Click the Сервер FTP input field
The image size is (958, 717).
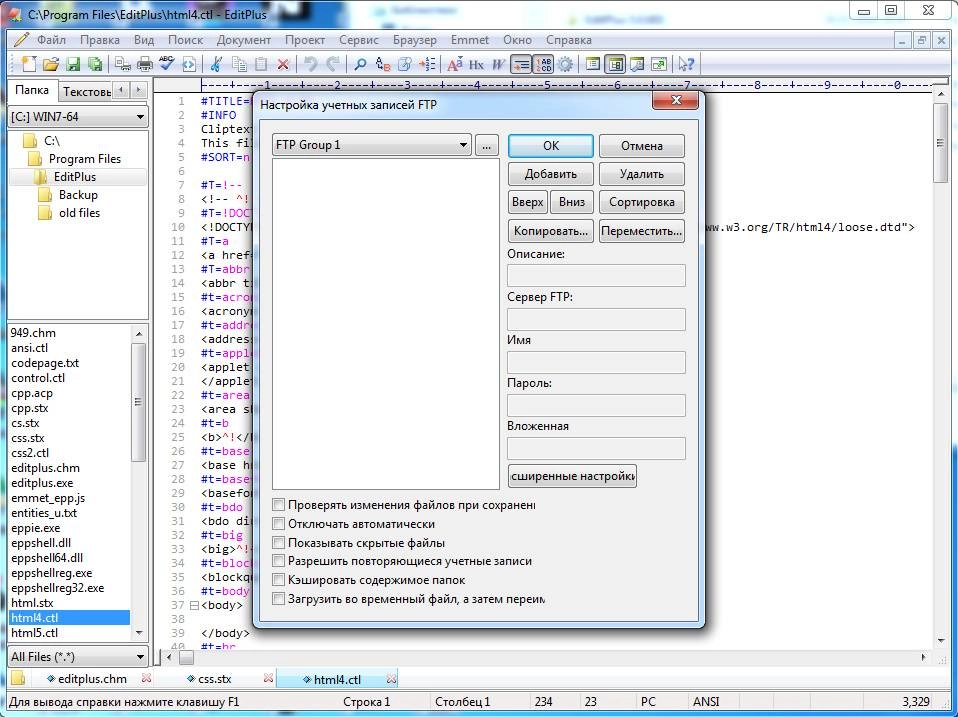[x=596, y=319]
